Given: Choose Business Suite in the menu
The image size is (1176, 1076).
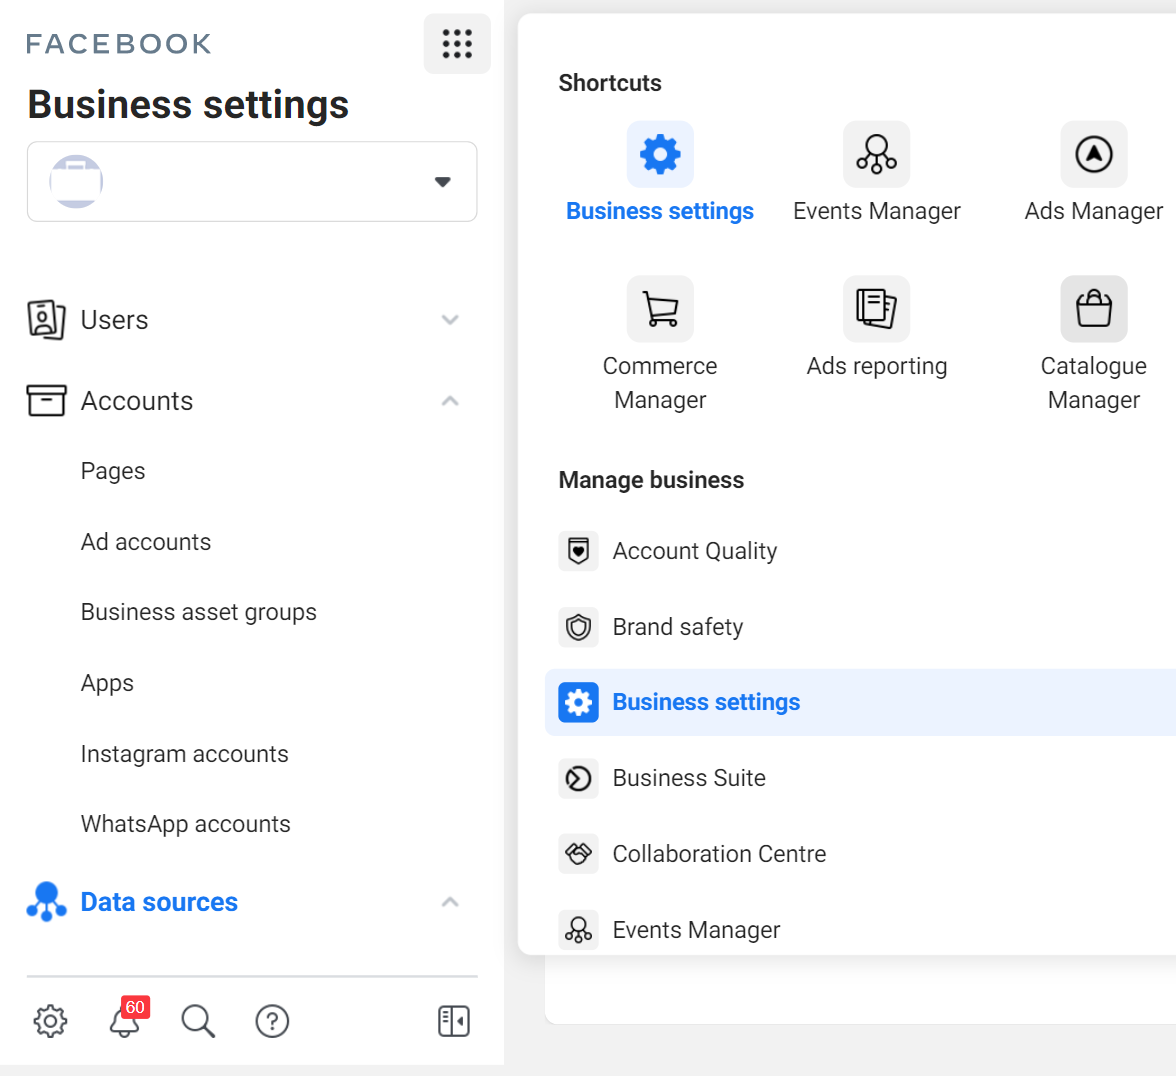Looking at the screenshot, I should (688, 778).
